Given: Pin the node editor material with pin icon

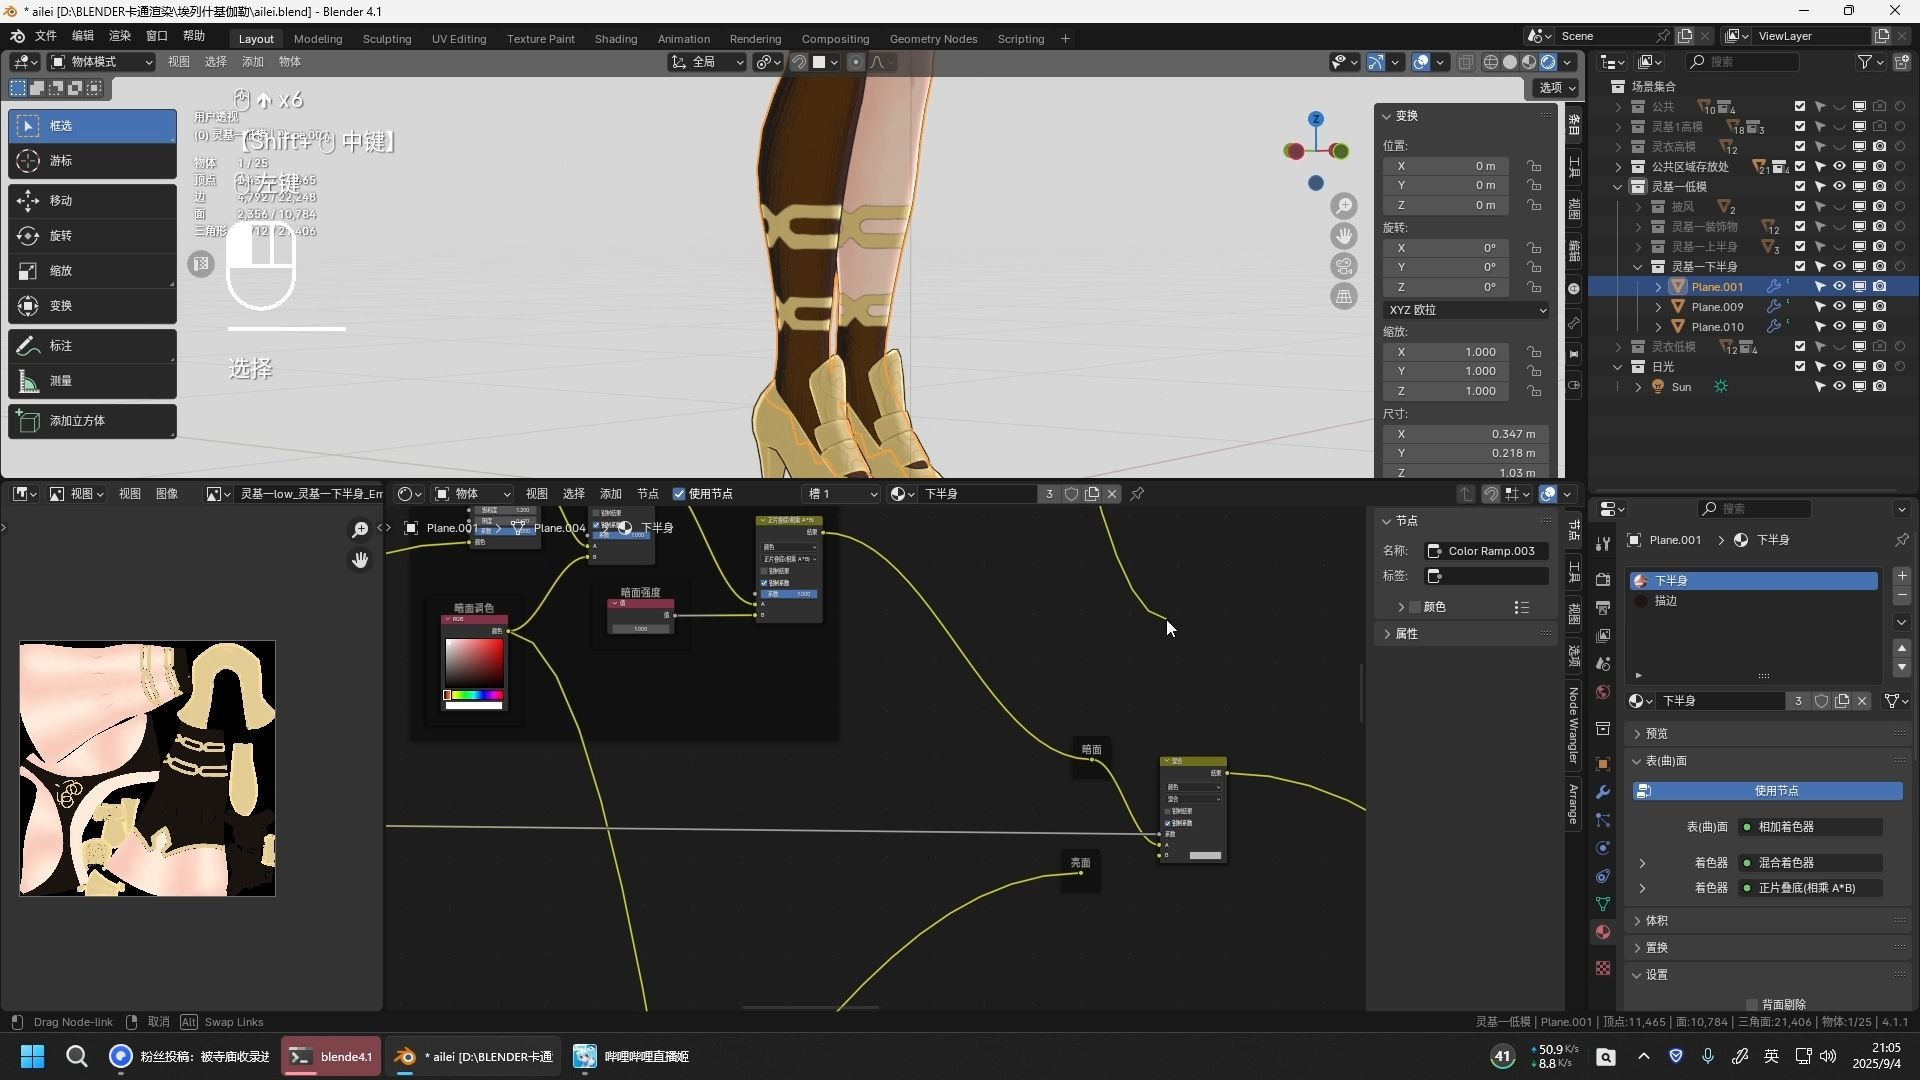Looking at the screenshot, I should click(x=1137, y=494).
